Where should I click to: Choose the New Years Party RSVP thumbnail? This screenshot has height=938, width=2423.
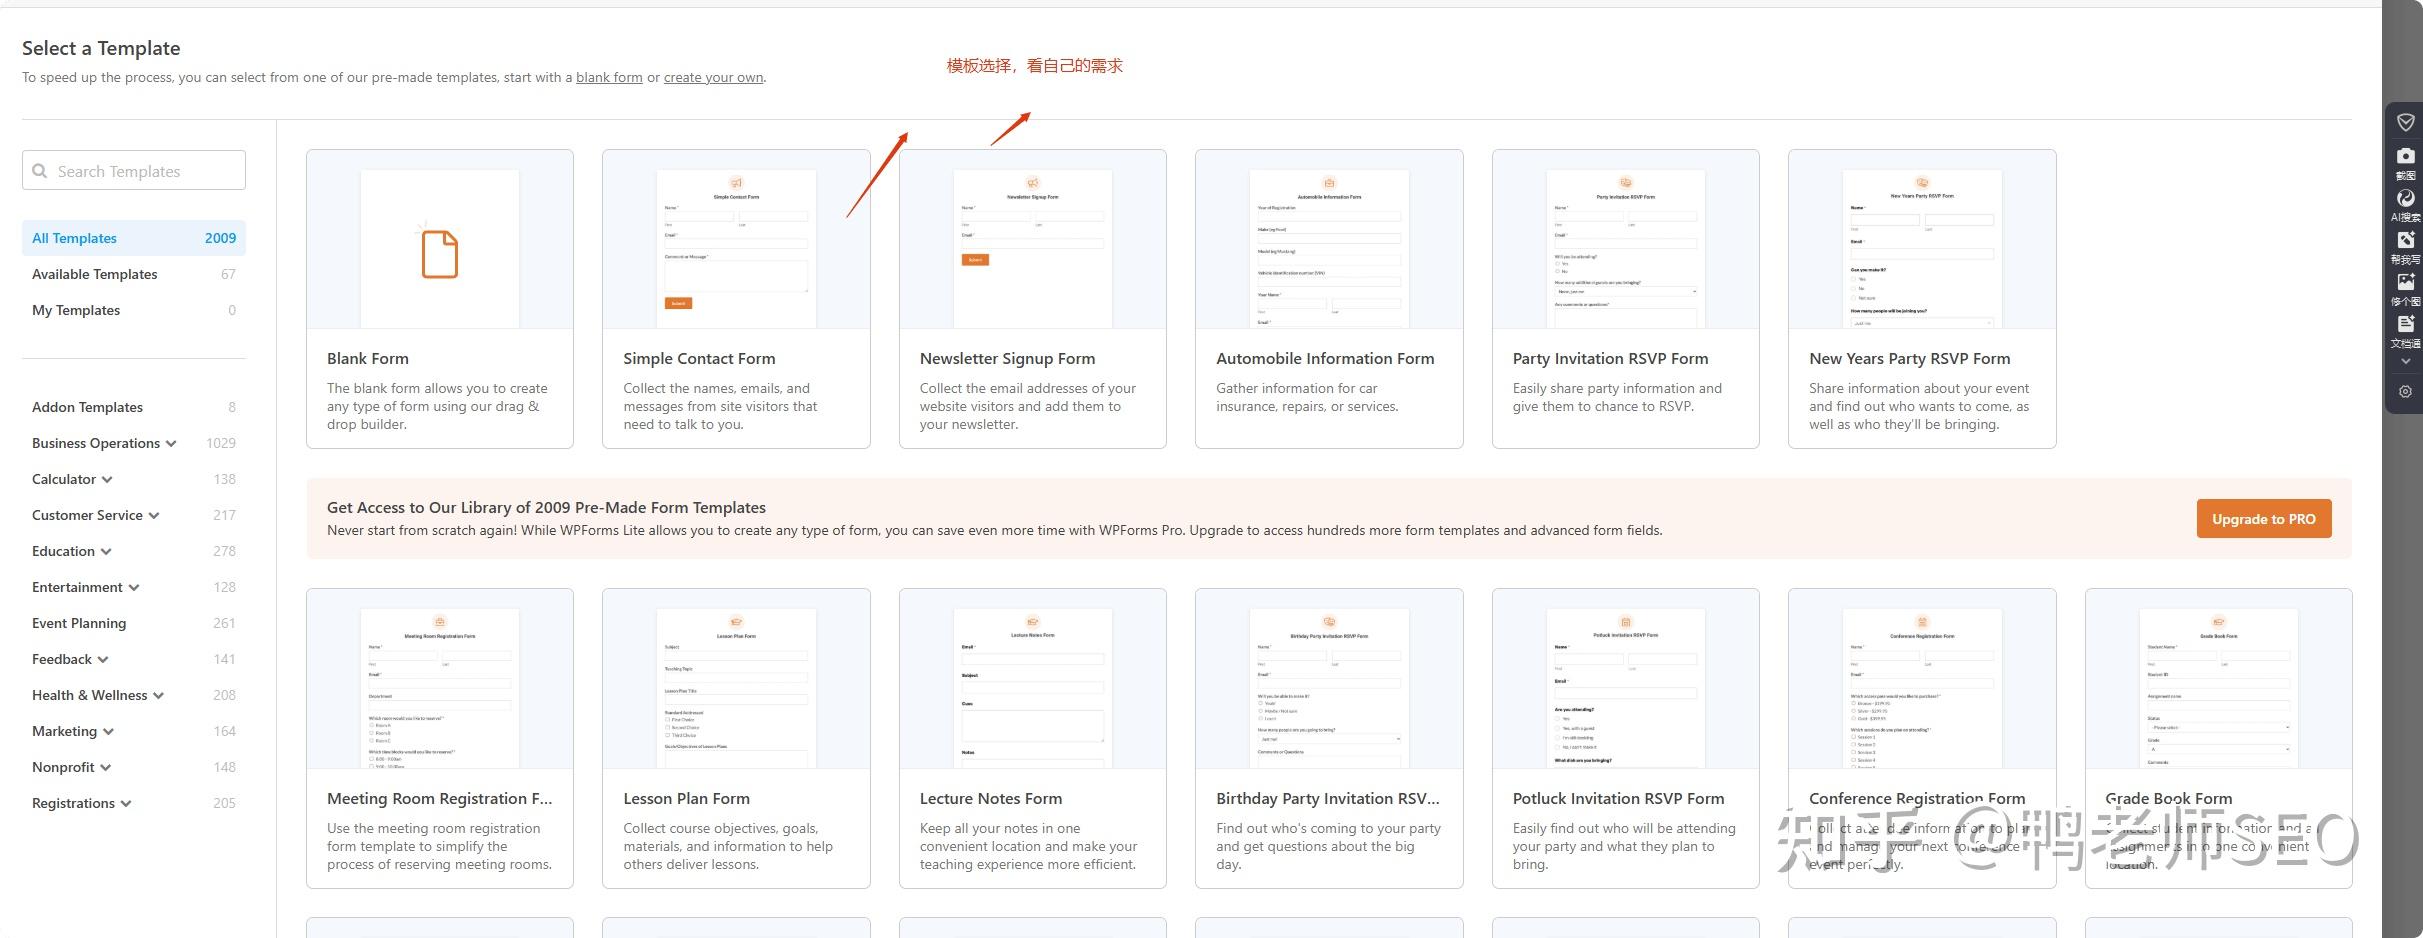pyautogui.click(x=1922, y=239)
